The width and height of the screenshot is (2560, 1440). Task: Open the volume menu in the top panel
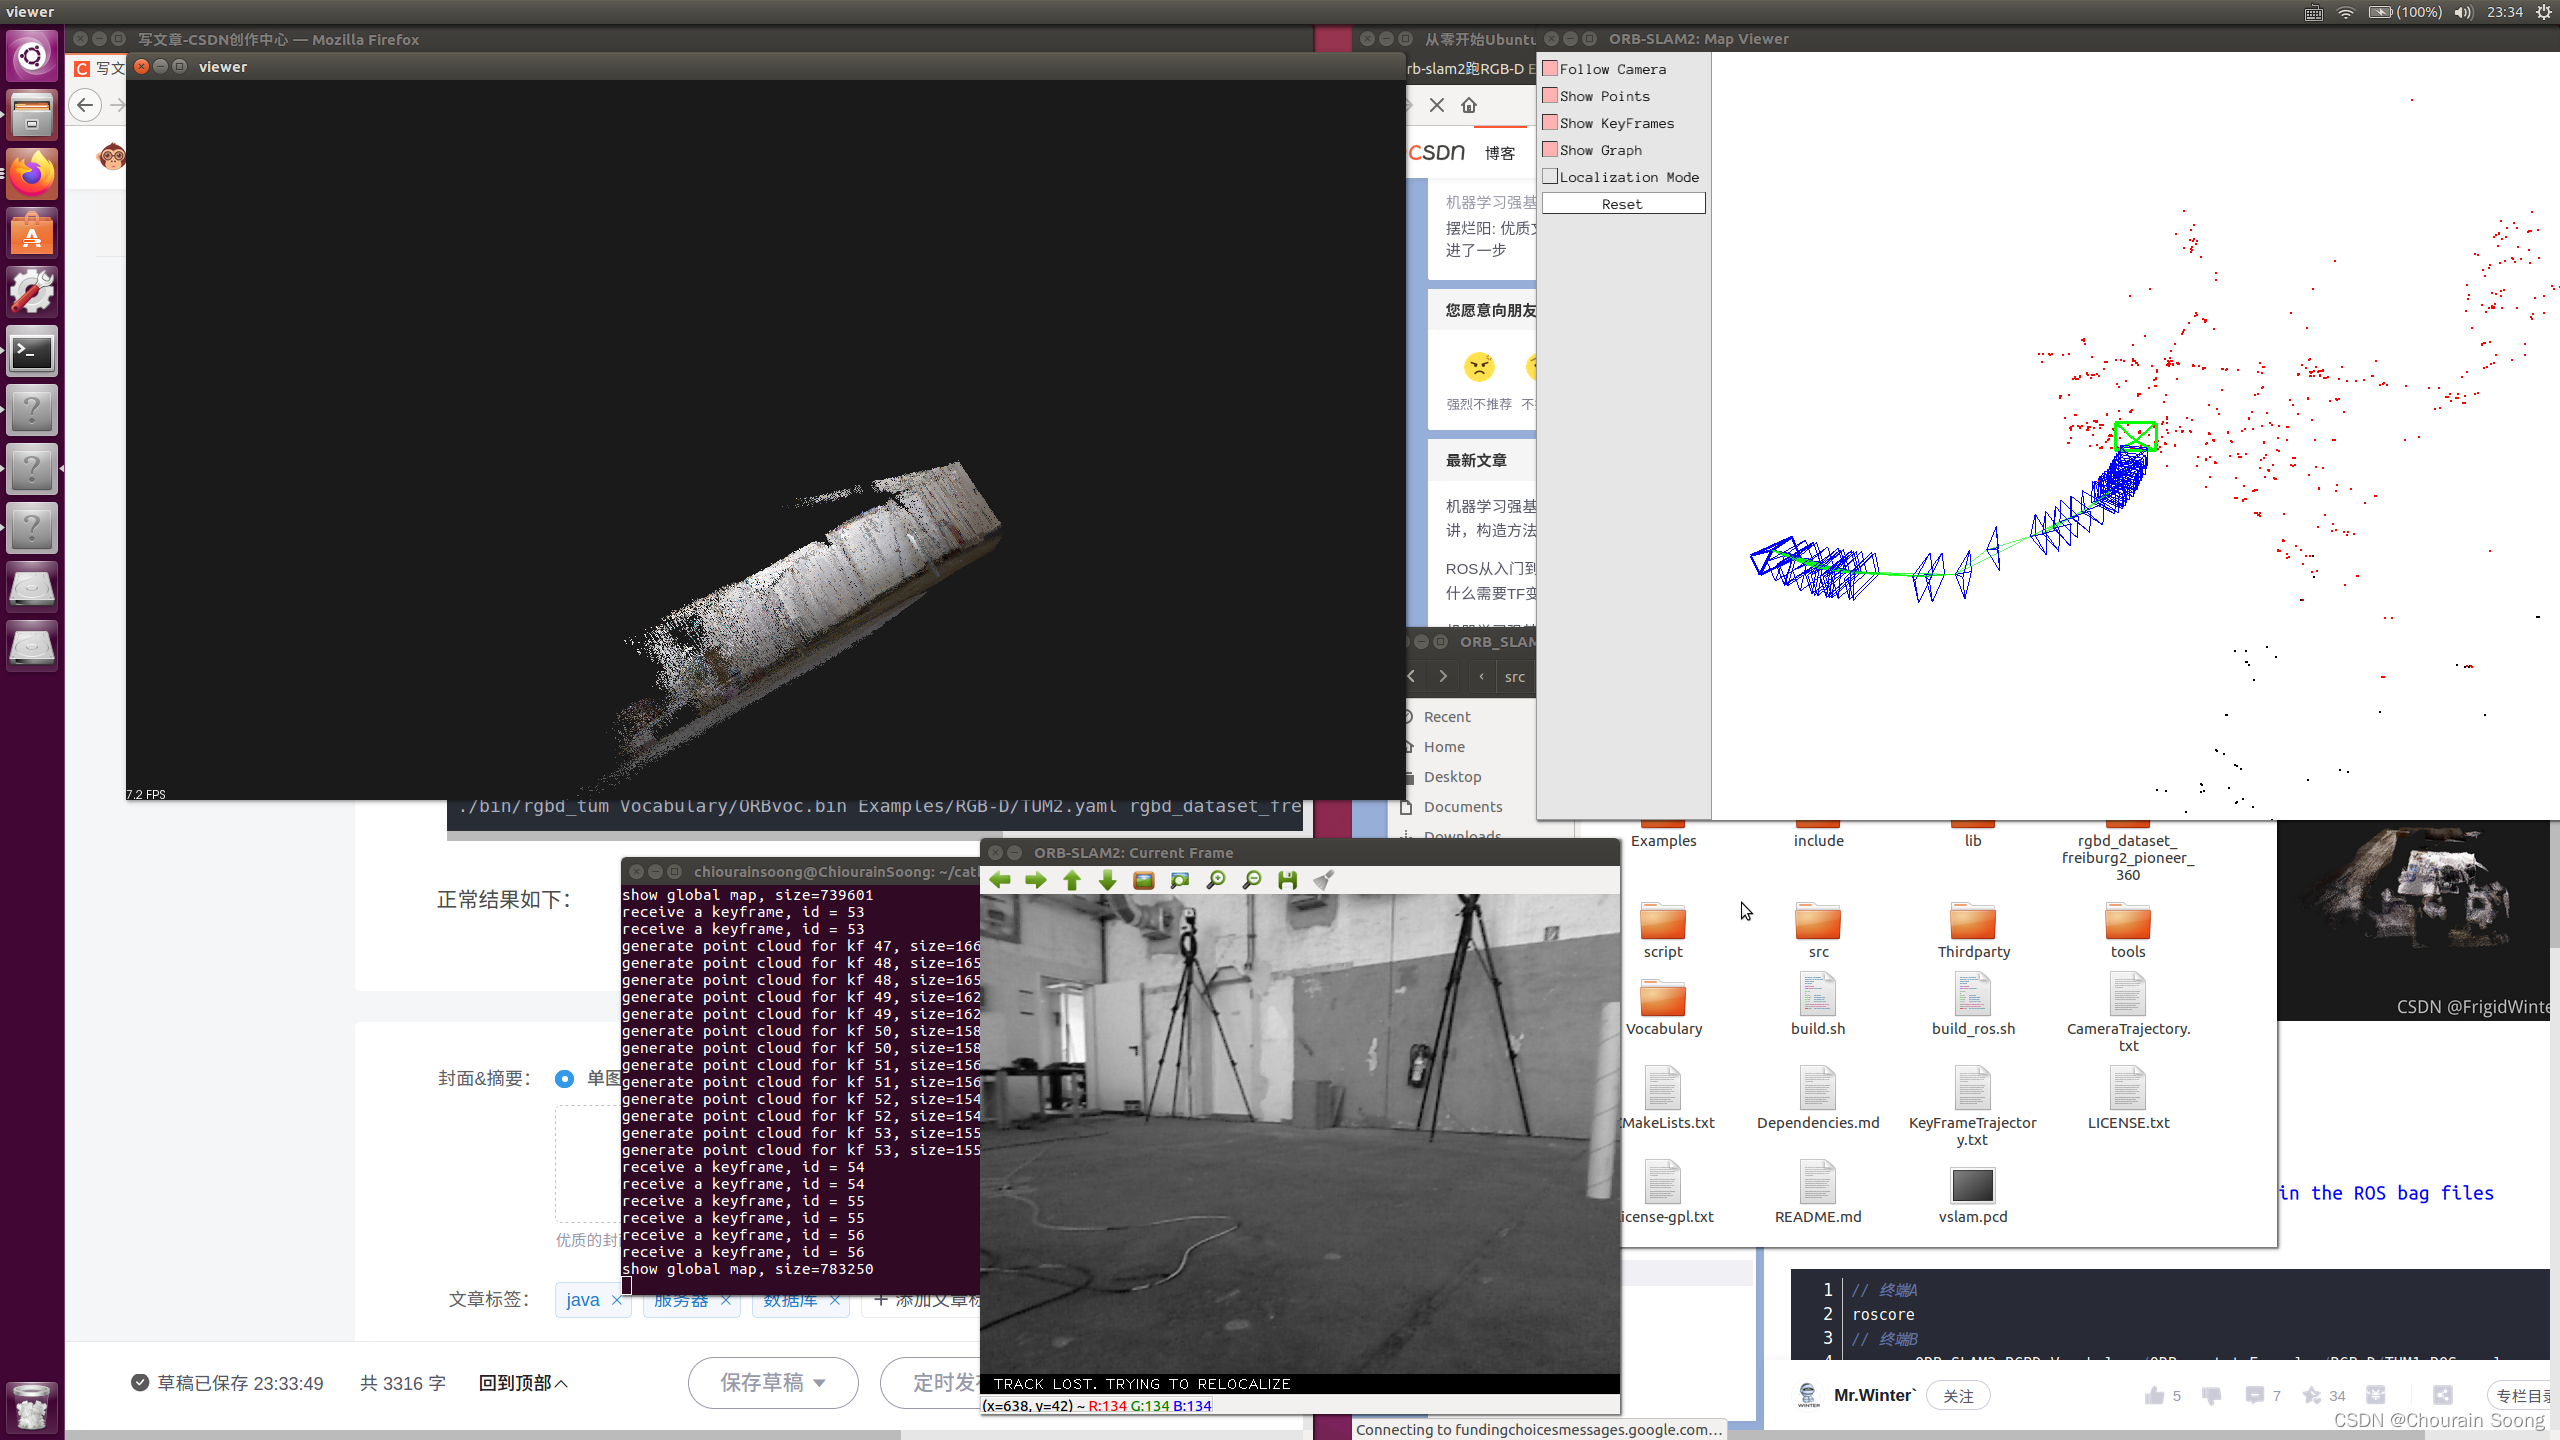(x=2463, y=12)
